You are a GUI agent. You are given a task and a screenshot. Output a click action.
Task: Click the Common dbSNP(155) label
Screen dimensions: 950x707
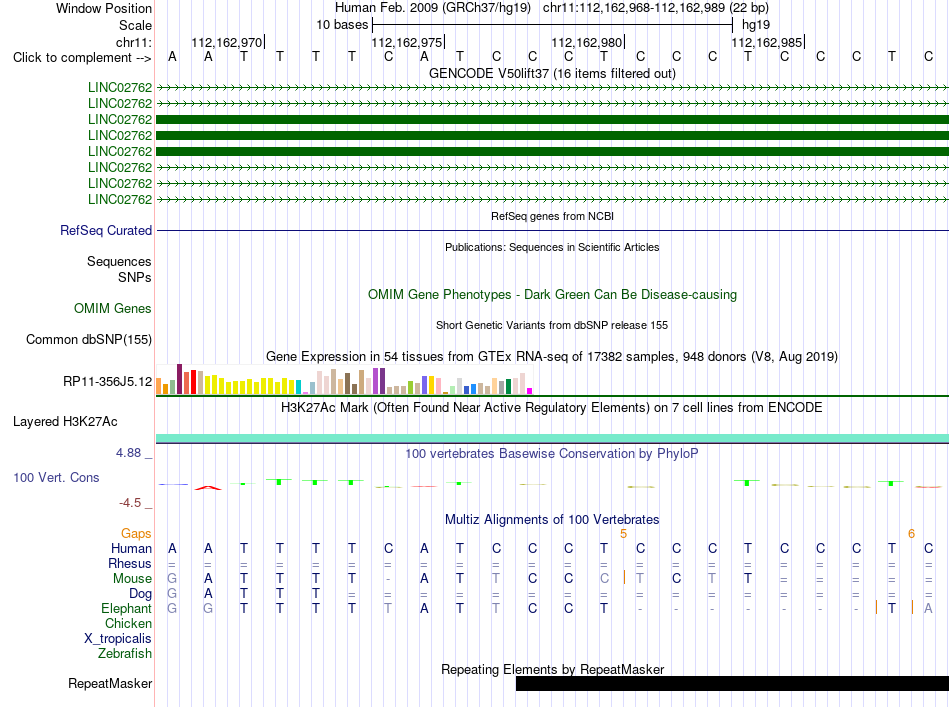(x=88, y=339)
